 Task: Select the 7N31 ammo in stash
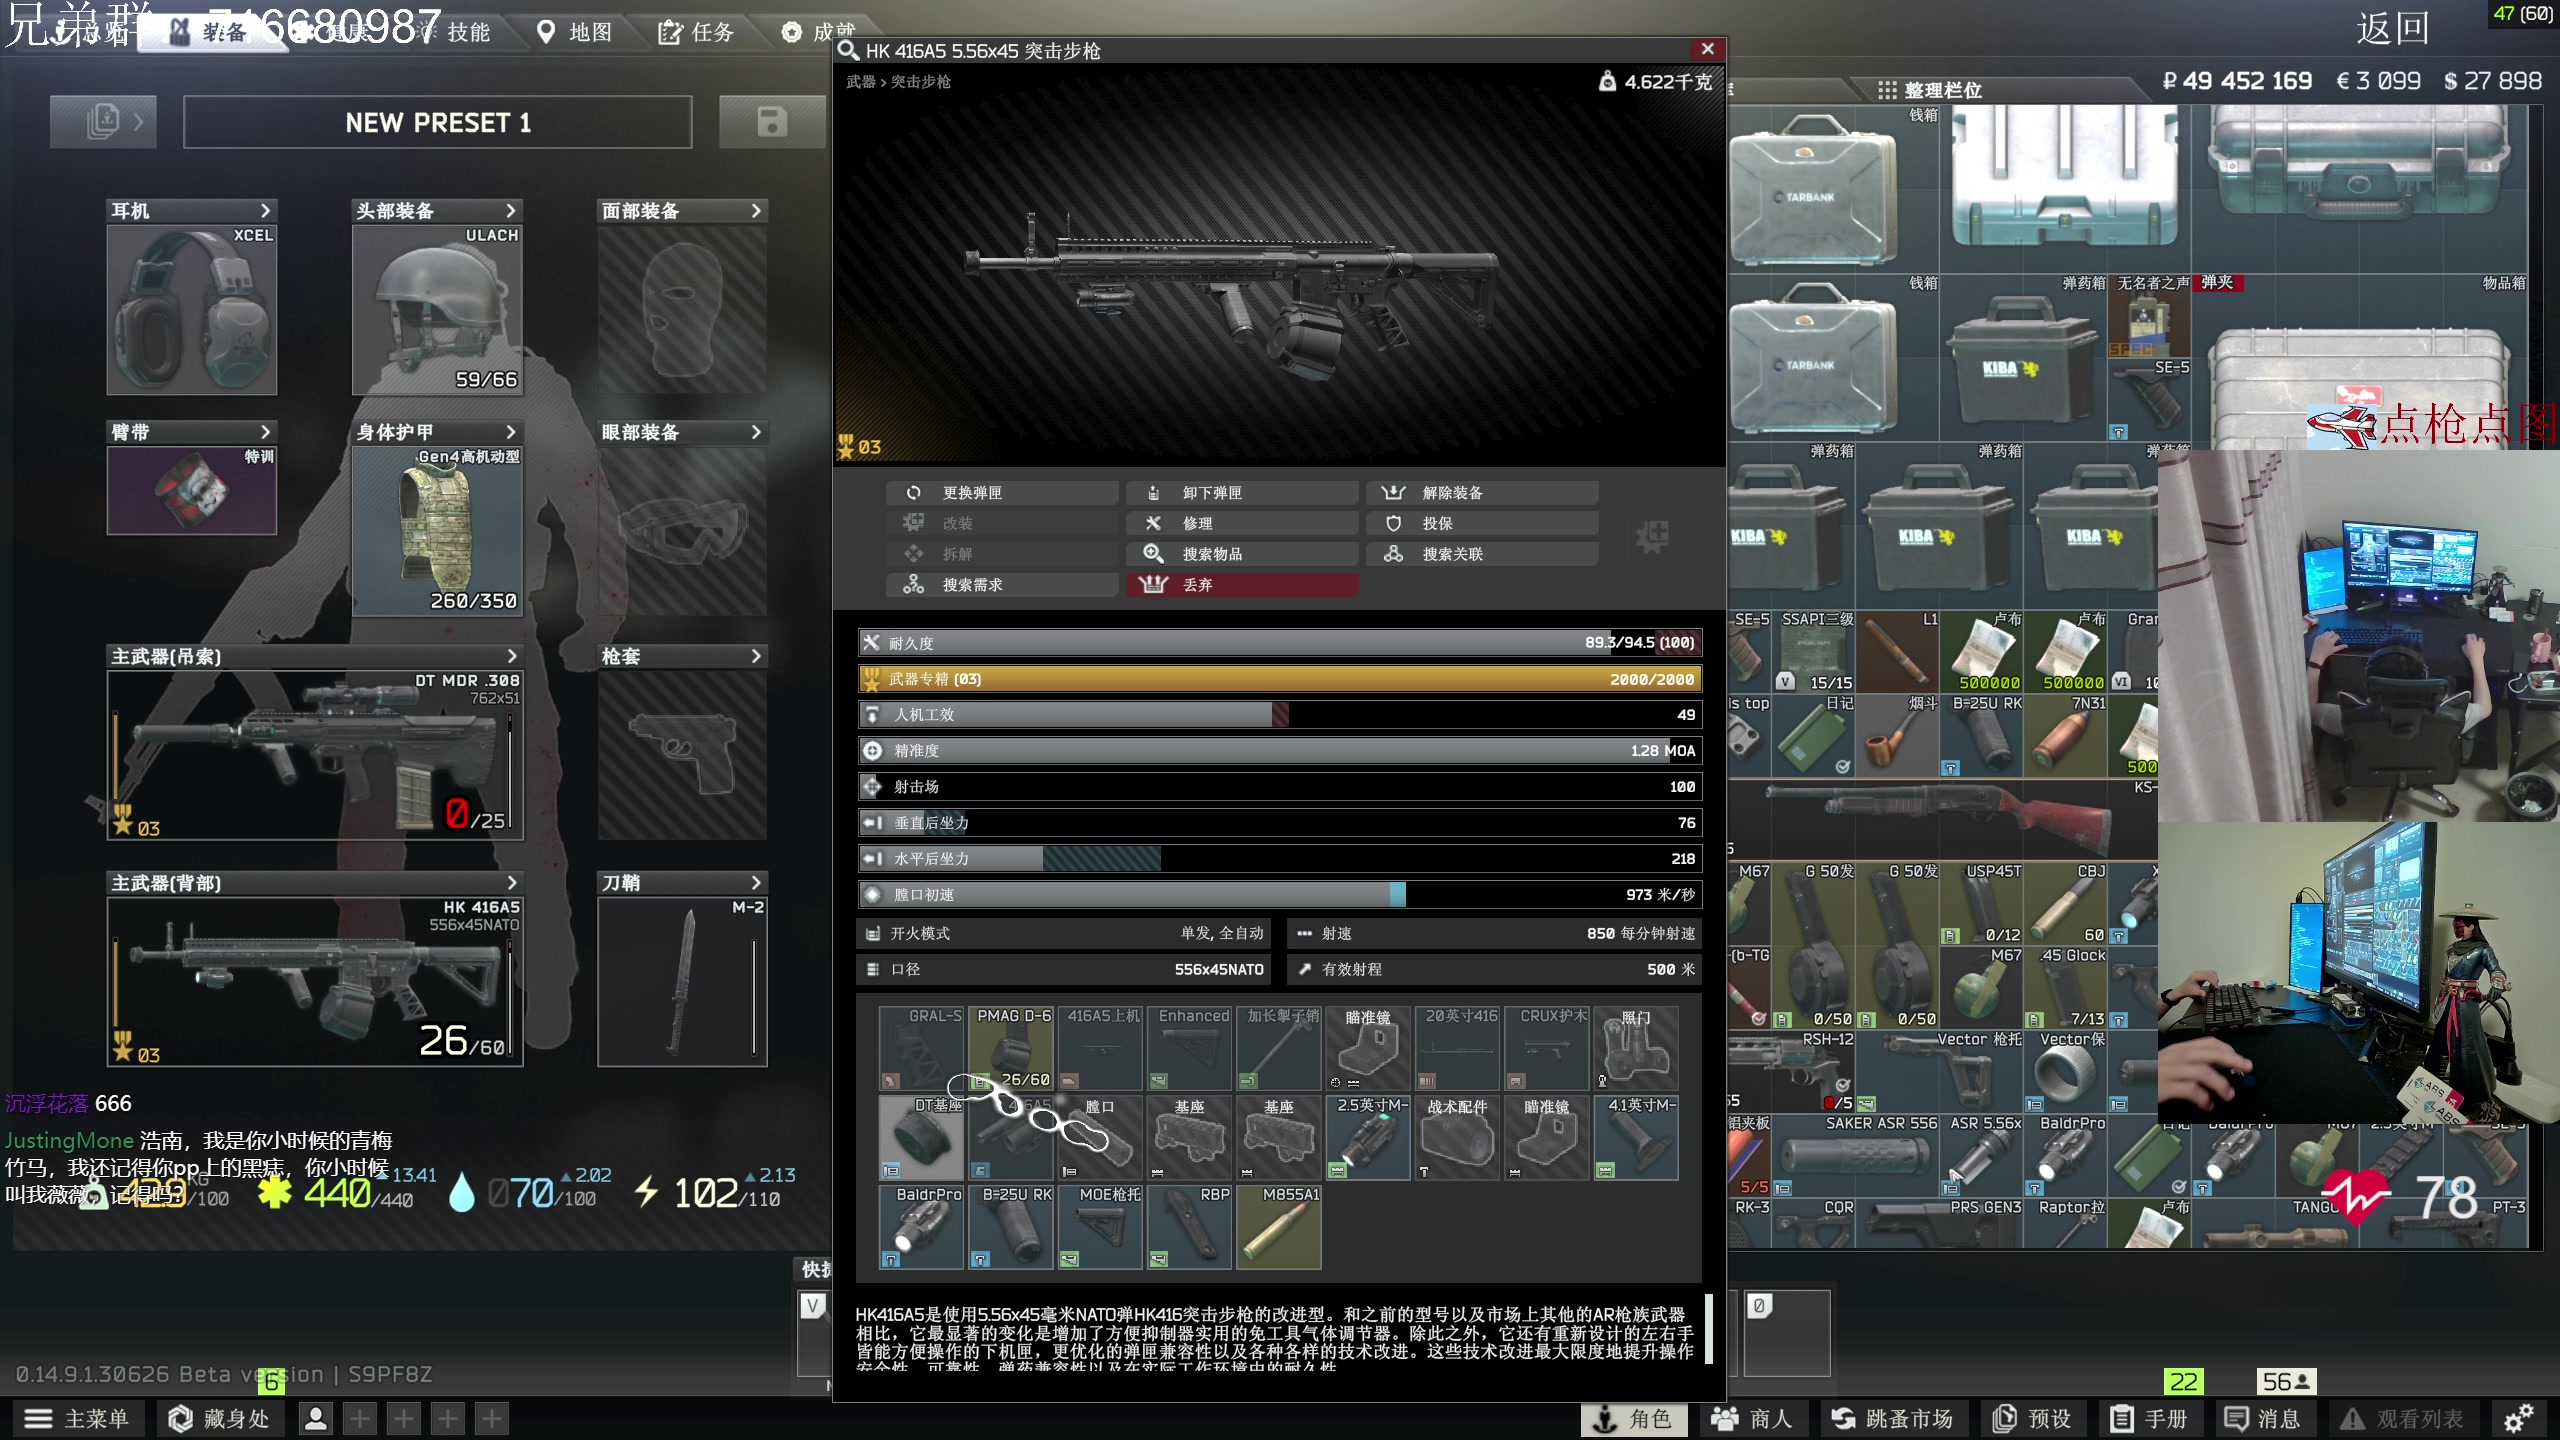(x=2065, y=735)
